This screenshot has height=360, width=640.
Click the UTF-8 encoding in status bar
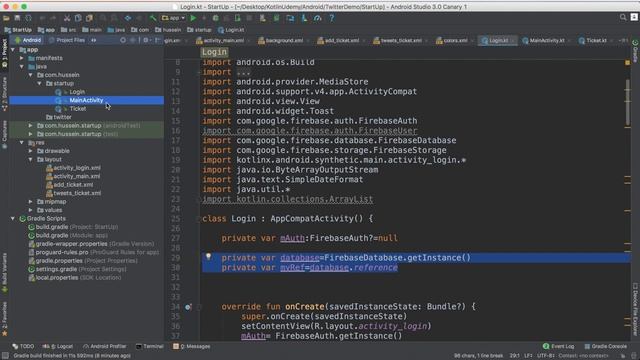pyautogui.click(x=546, y=356)
